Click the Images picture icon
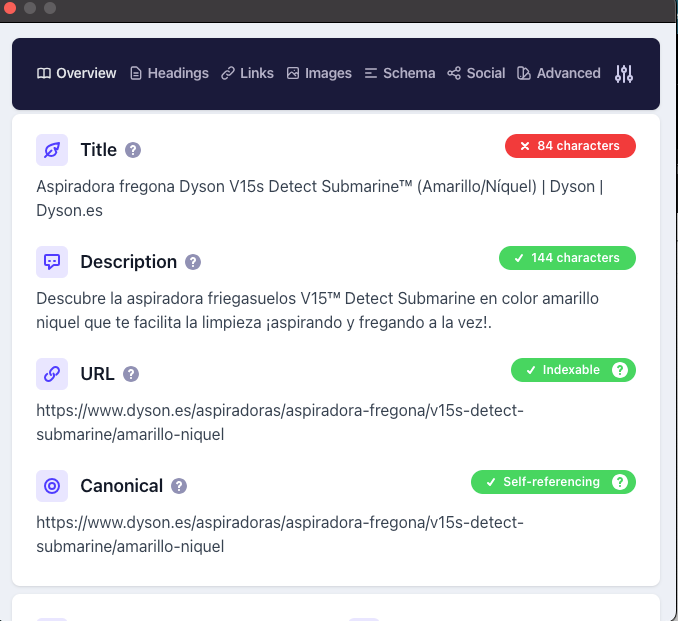Viewport: 678px width, 621px height. (x=293, y=73)
